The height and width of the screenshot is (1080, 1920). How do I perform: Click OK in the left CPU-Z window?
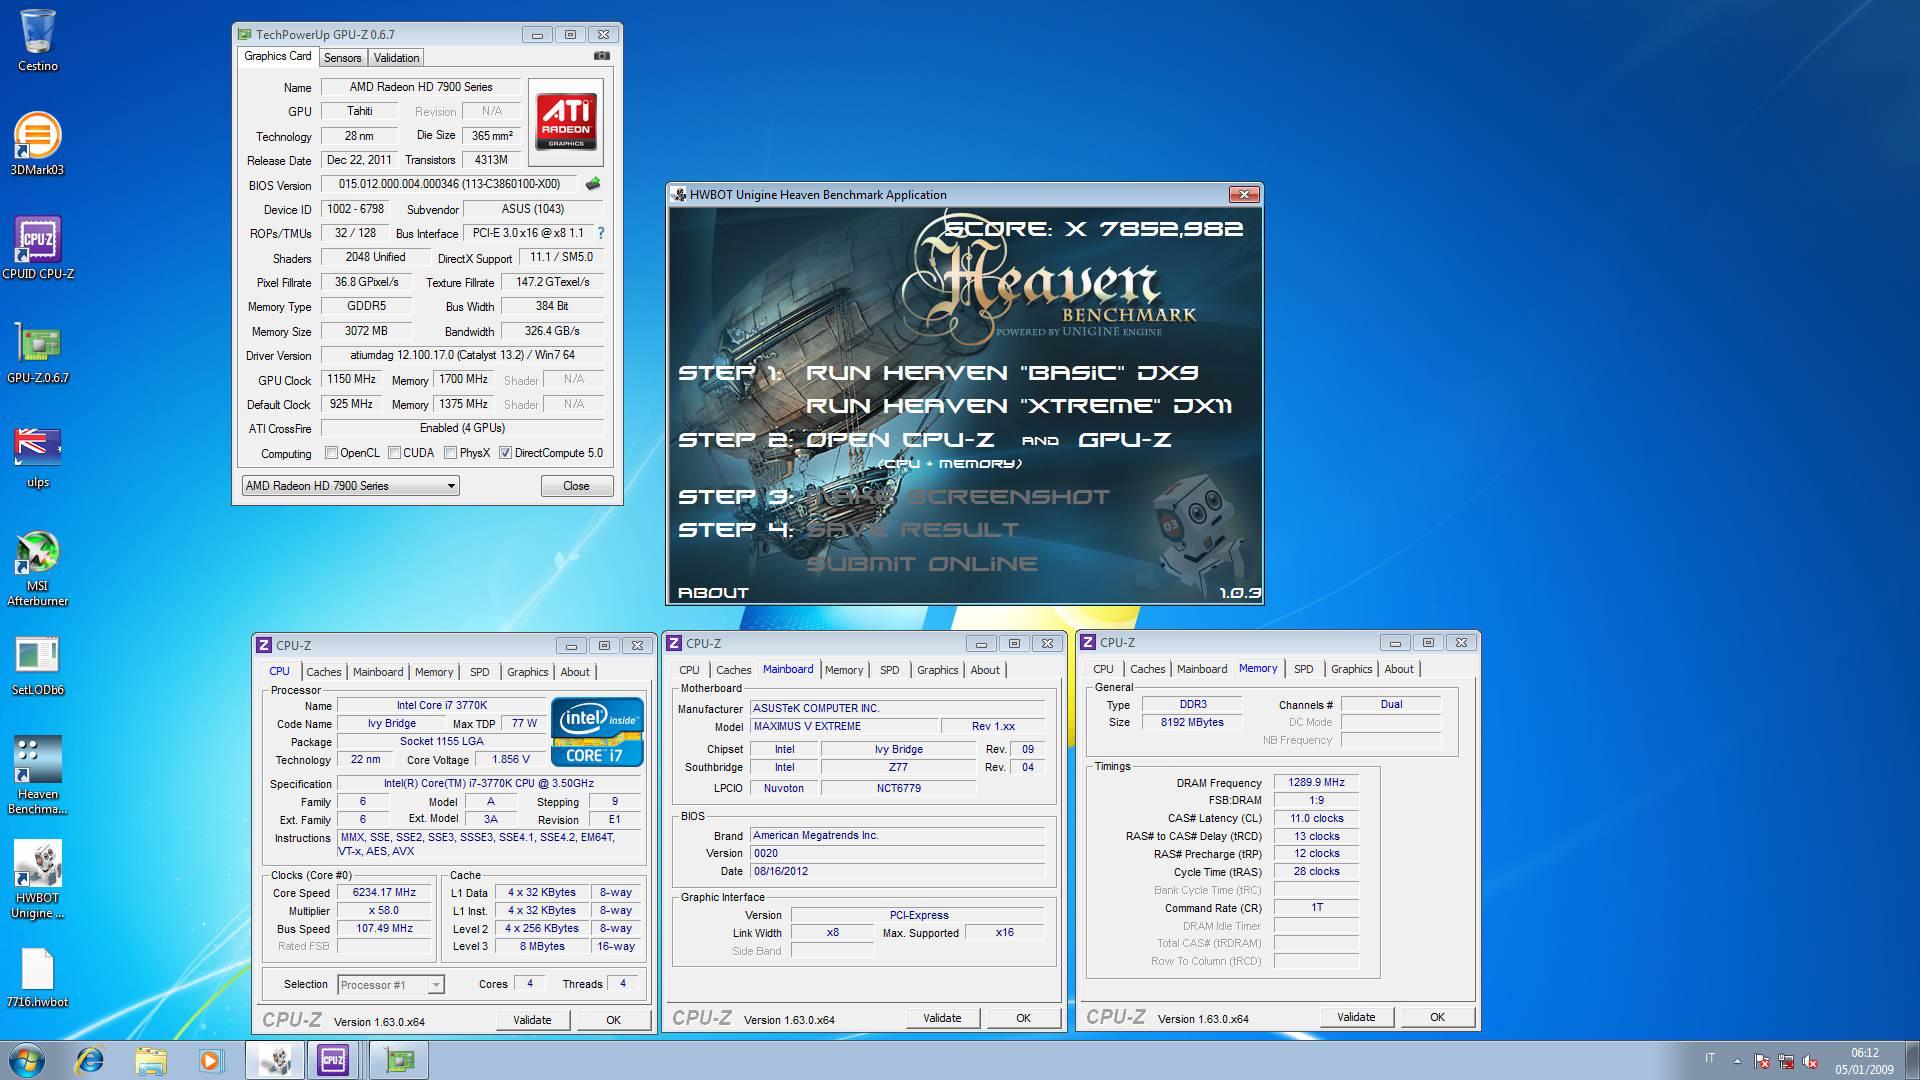pos(614,1020)
